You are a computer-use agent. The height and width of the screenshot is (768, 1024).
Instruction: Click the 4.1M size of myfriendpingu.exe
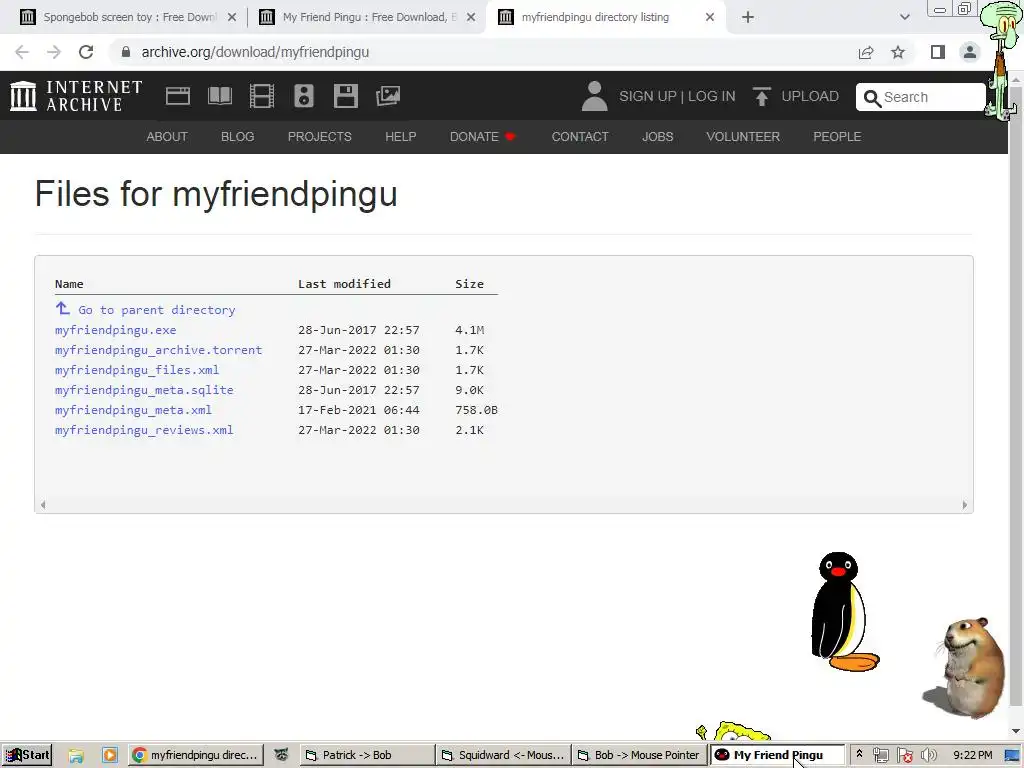(470, 330)
